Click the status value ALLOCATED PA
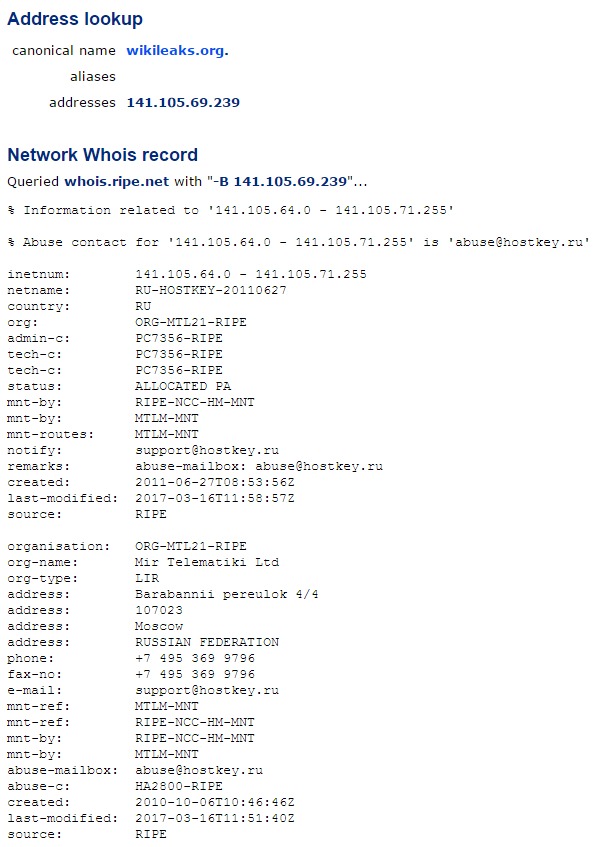The width and height of the screenshot is (608, 847). pyautogui.click(x=183, y=387)
